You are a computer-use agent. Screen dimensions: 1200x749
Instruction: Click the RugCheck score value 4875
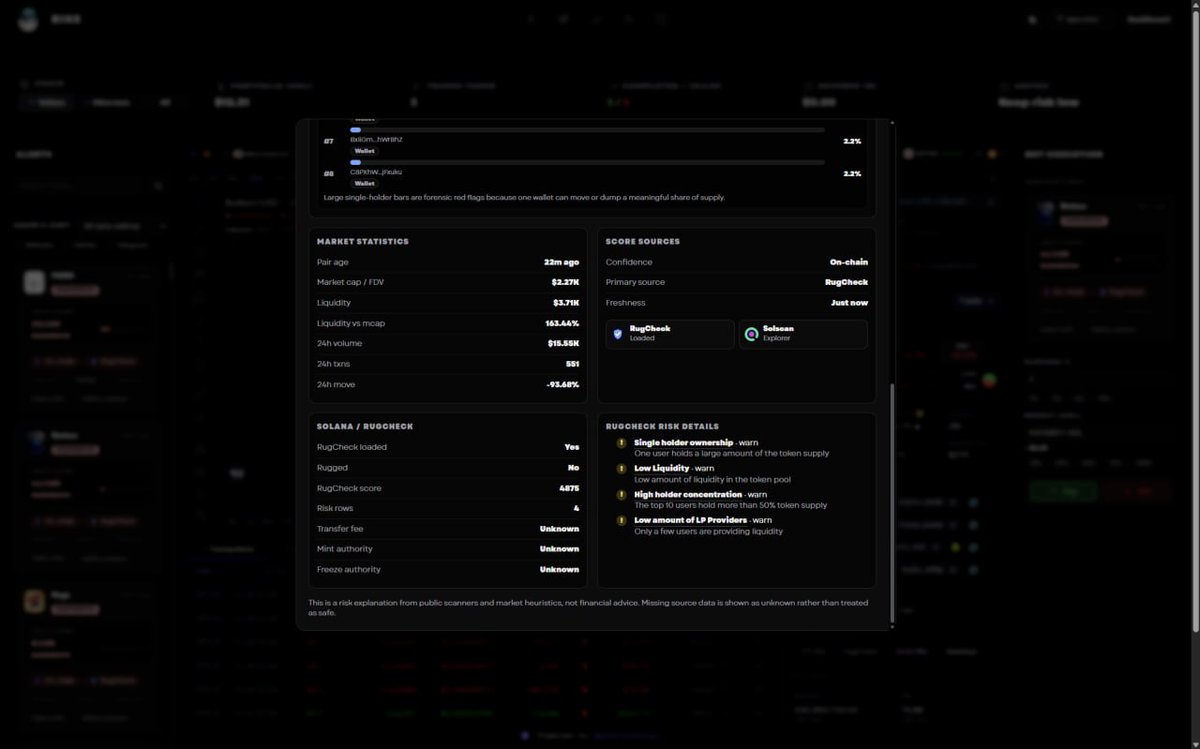tap(569, 488)
